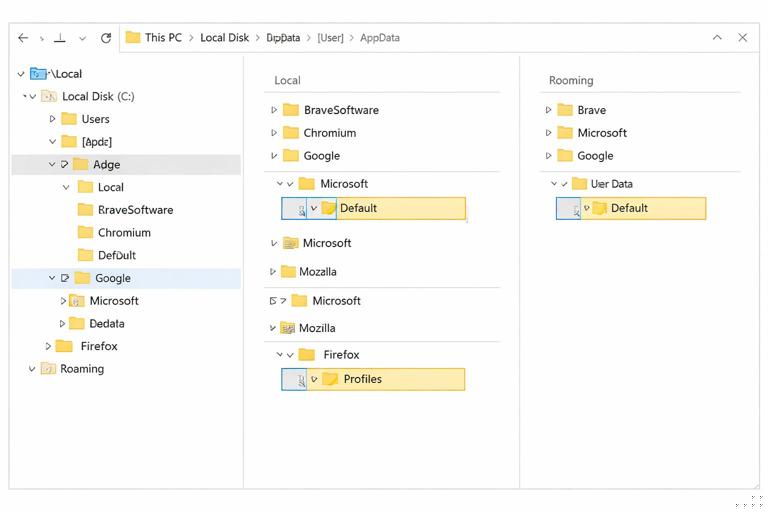Click the Mozalla folder icon
Screen dimensions: 768x512
tap(288, 271)
